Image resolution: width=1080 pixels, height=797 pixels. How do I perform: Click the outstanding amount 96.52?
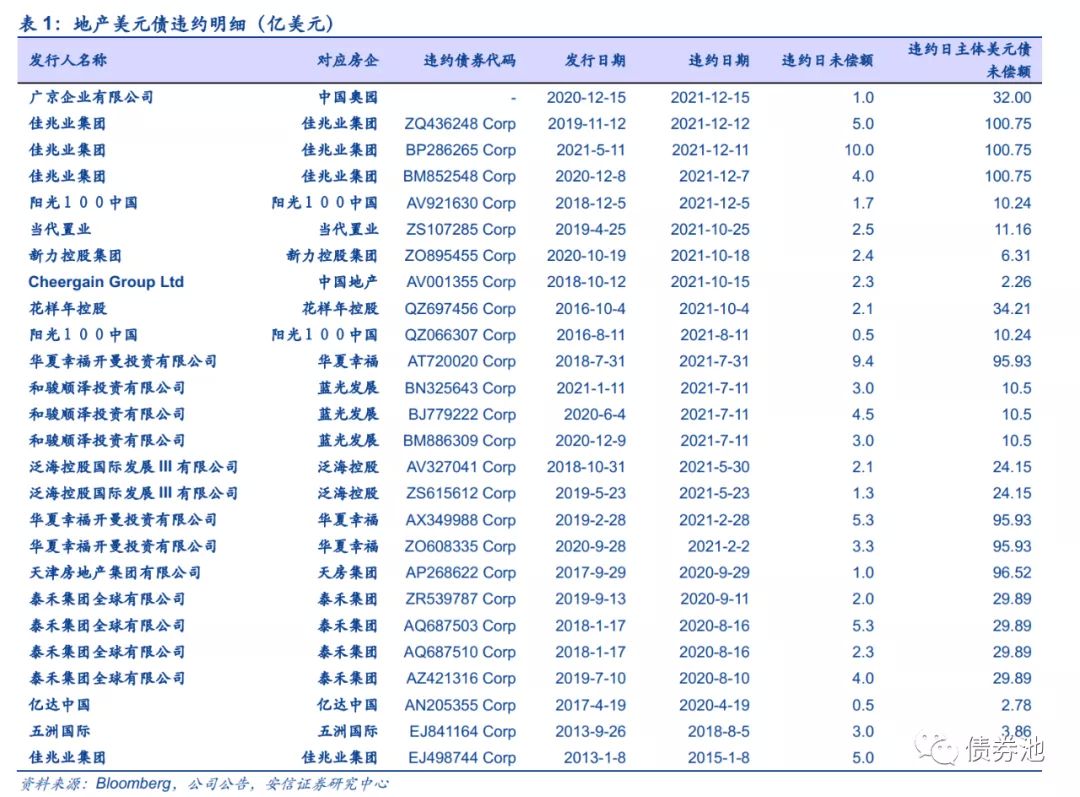[1012, 572]
